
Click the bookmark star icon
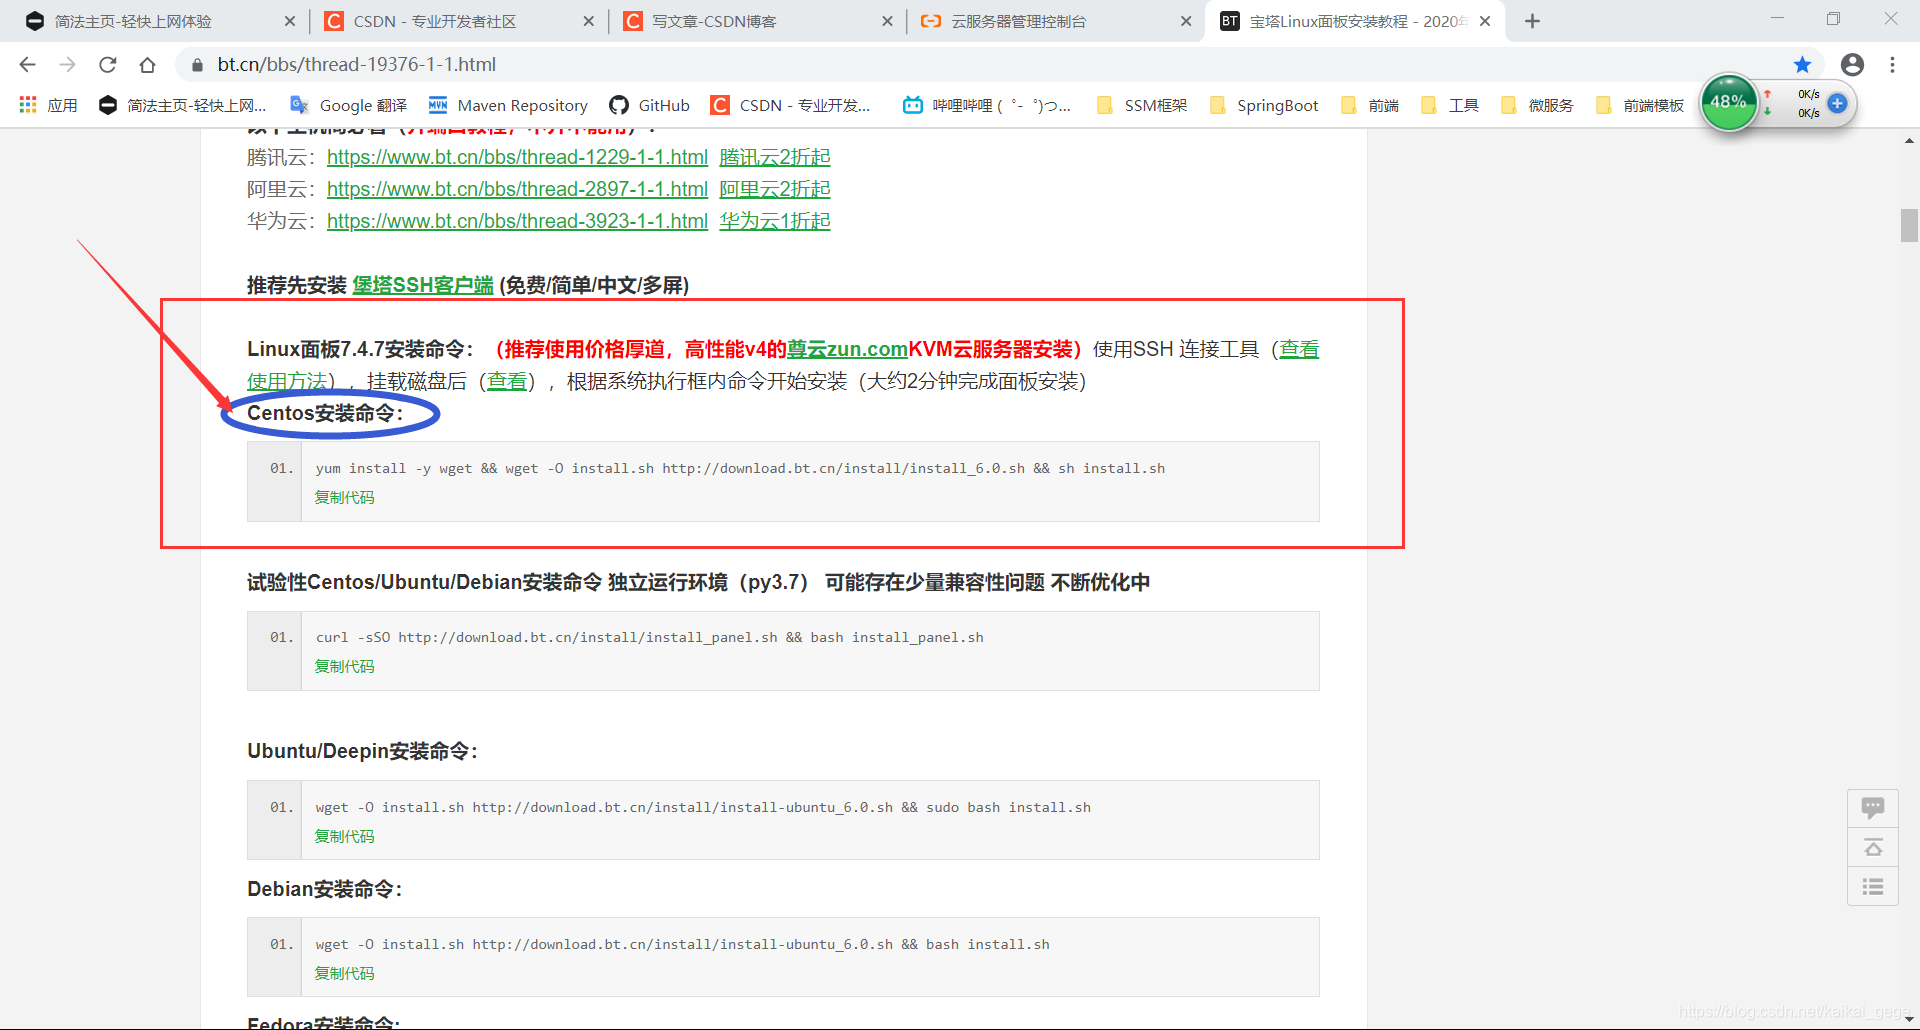tap(1802, 65)
